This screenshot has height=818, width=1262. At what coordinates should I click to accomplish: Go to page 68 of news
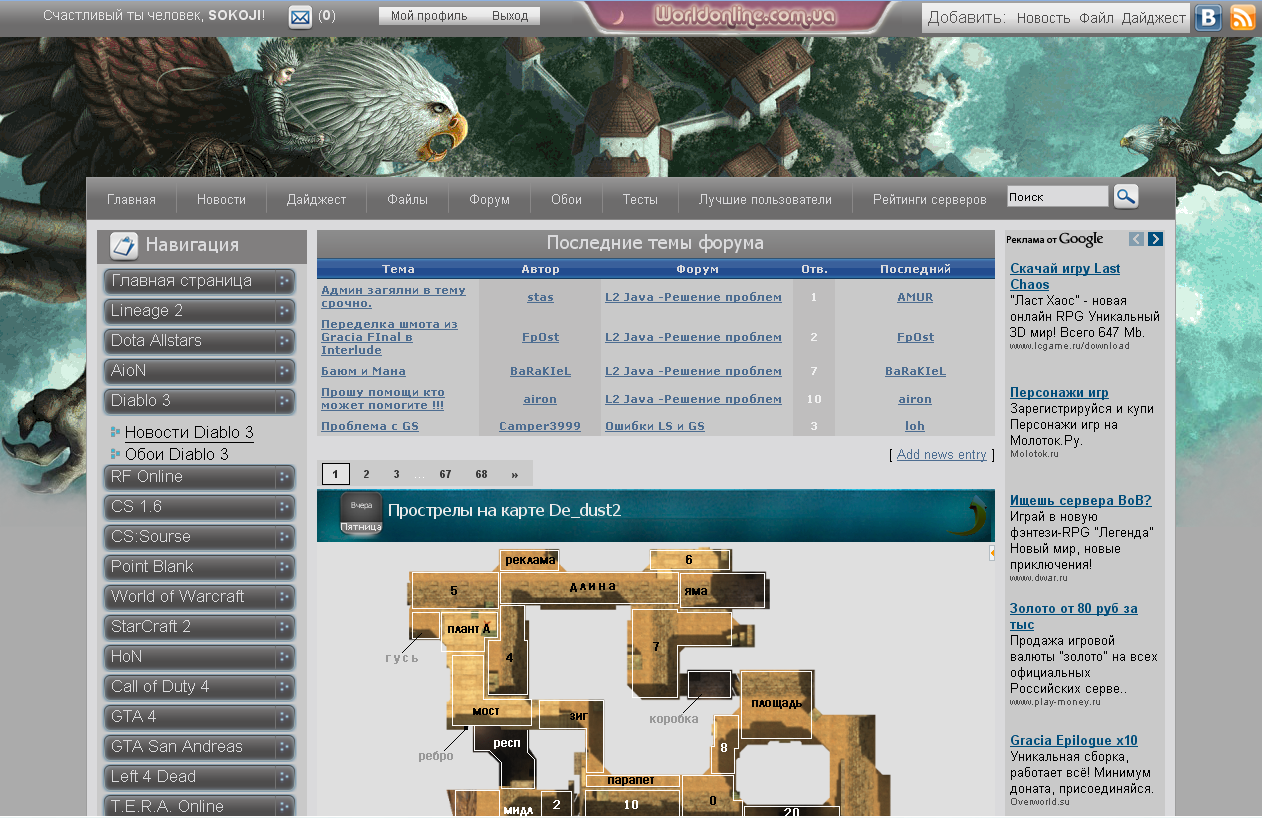(x=481, y=474)
